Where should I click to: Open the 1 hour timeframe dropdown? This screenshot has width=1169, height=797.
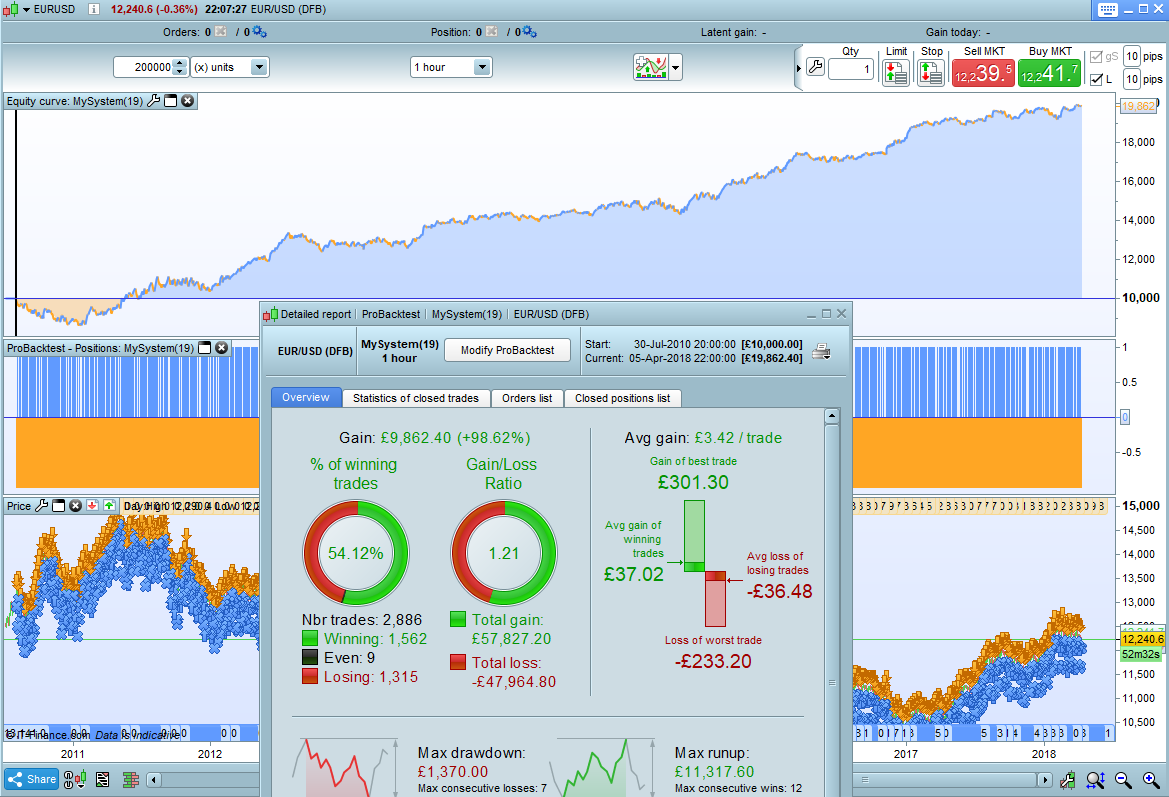[x=451, y=67]
